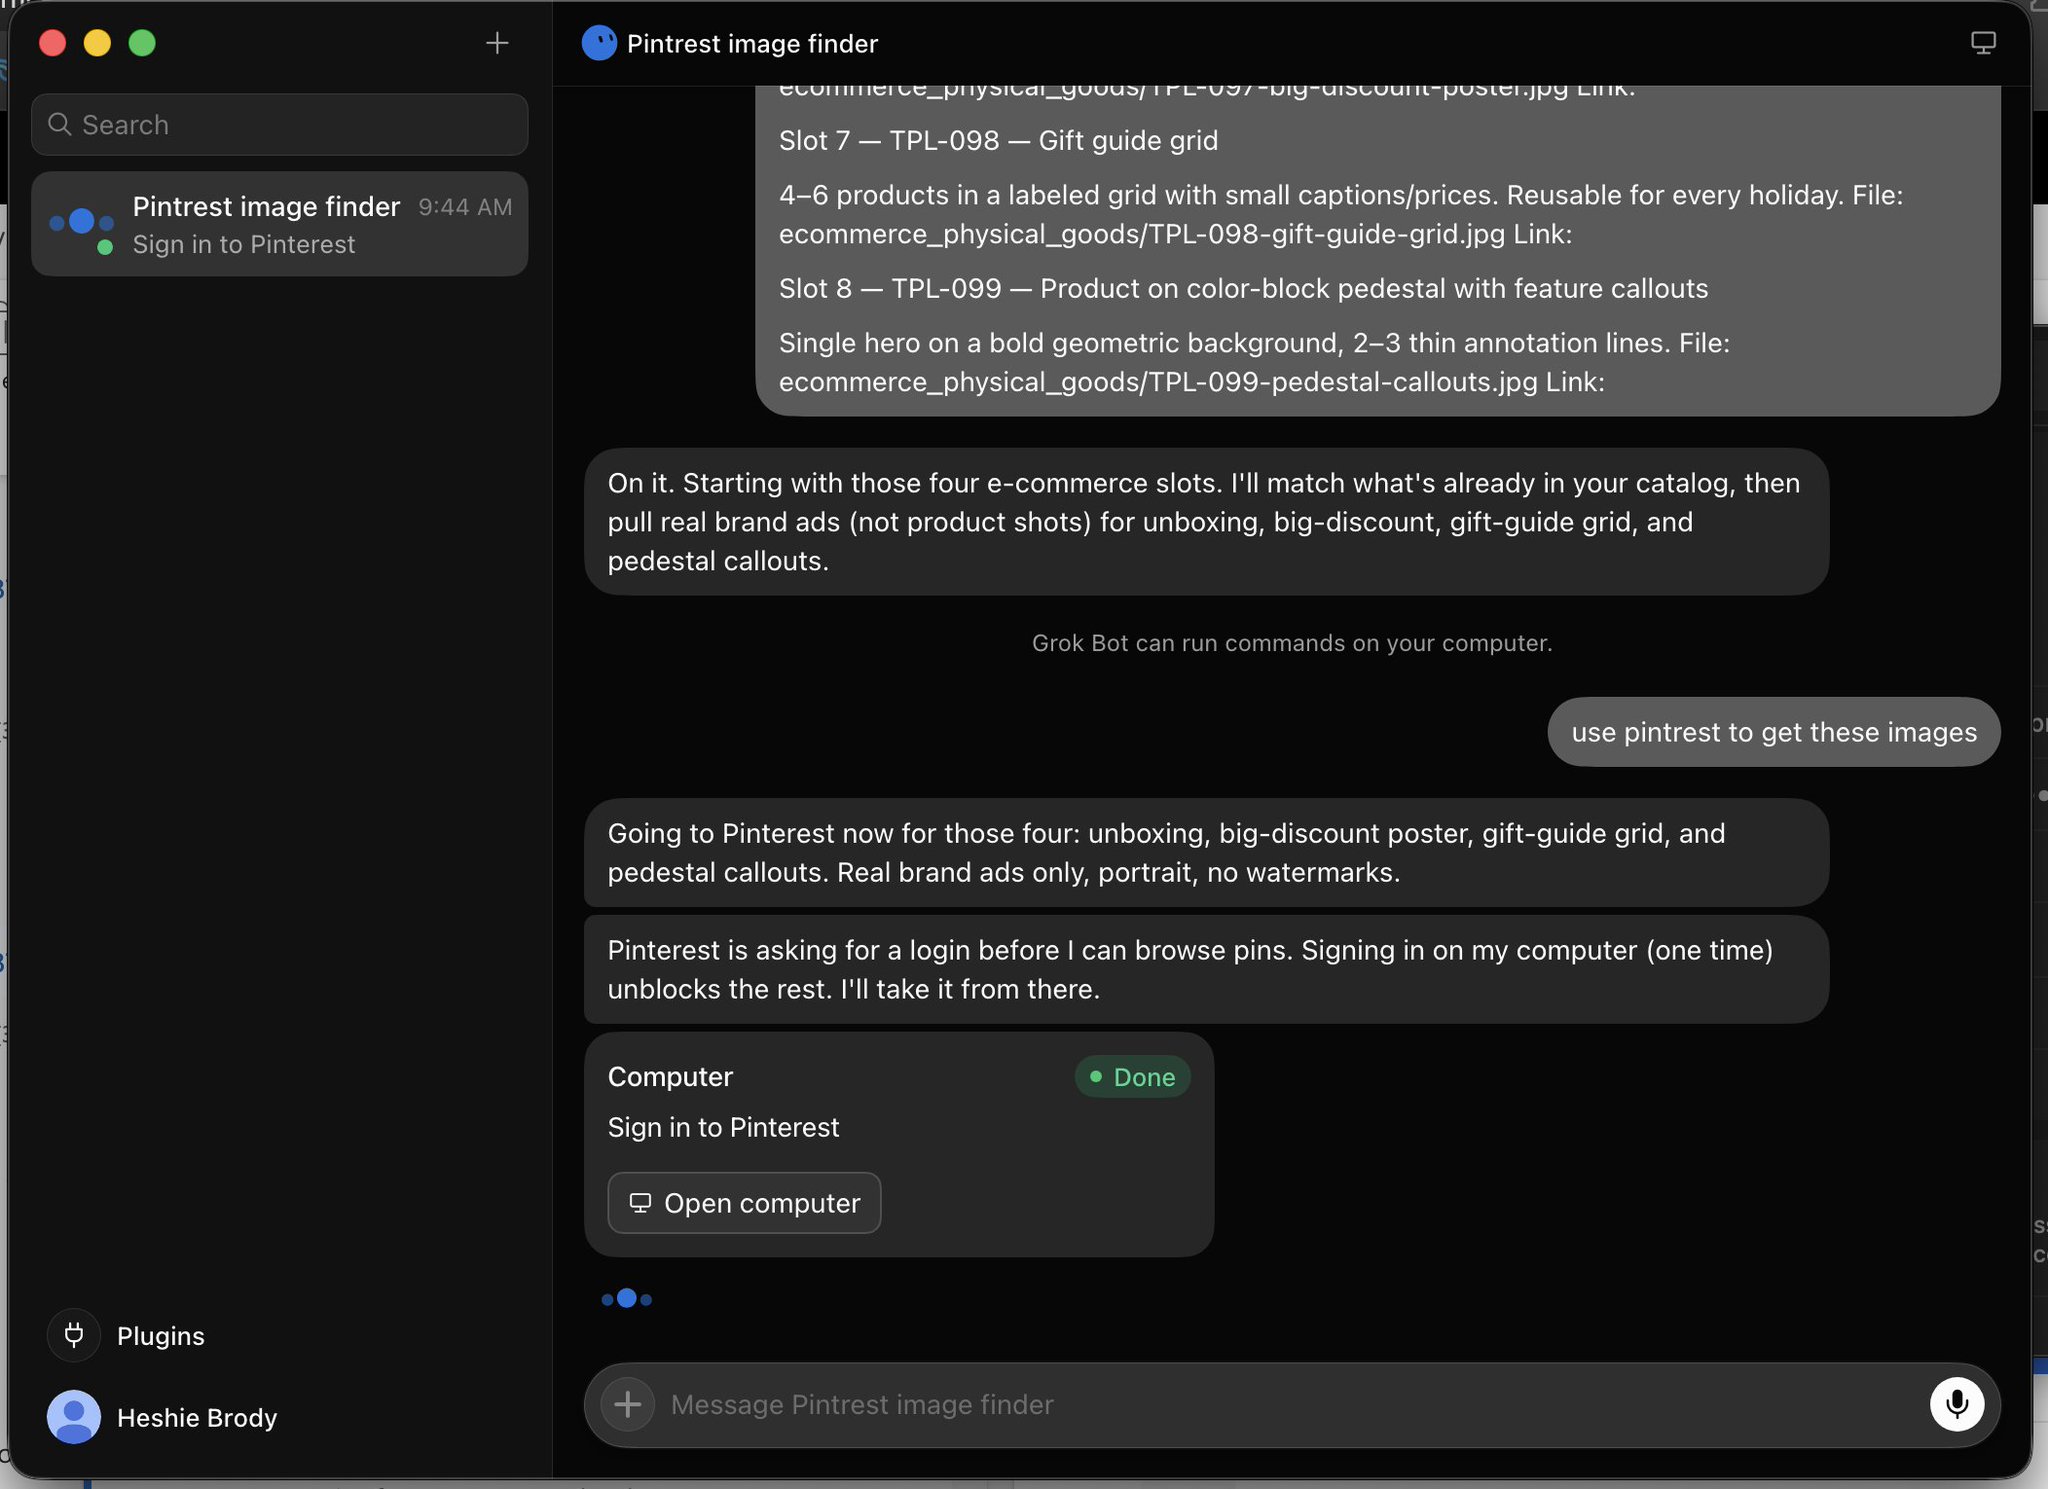Click the red close window button

point(52,43)
